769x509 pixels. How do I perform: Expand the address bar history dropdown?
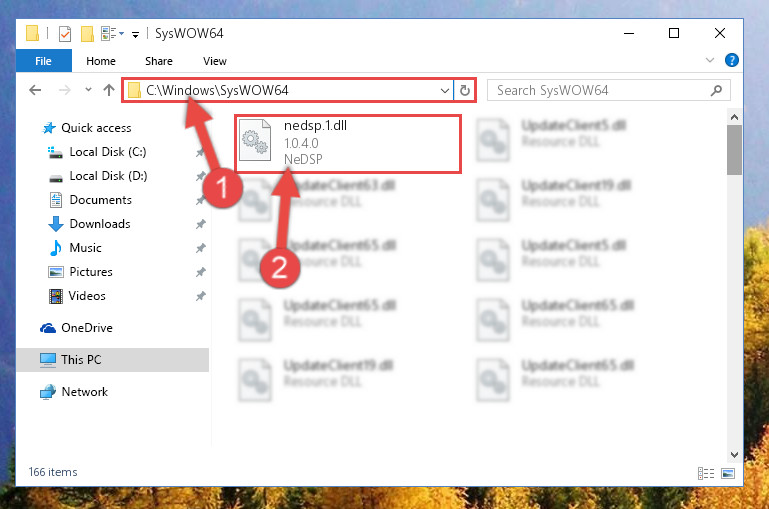445,91
